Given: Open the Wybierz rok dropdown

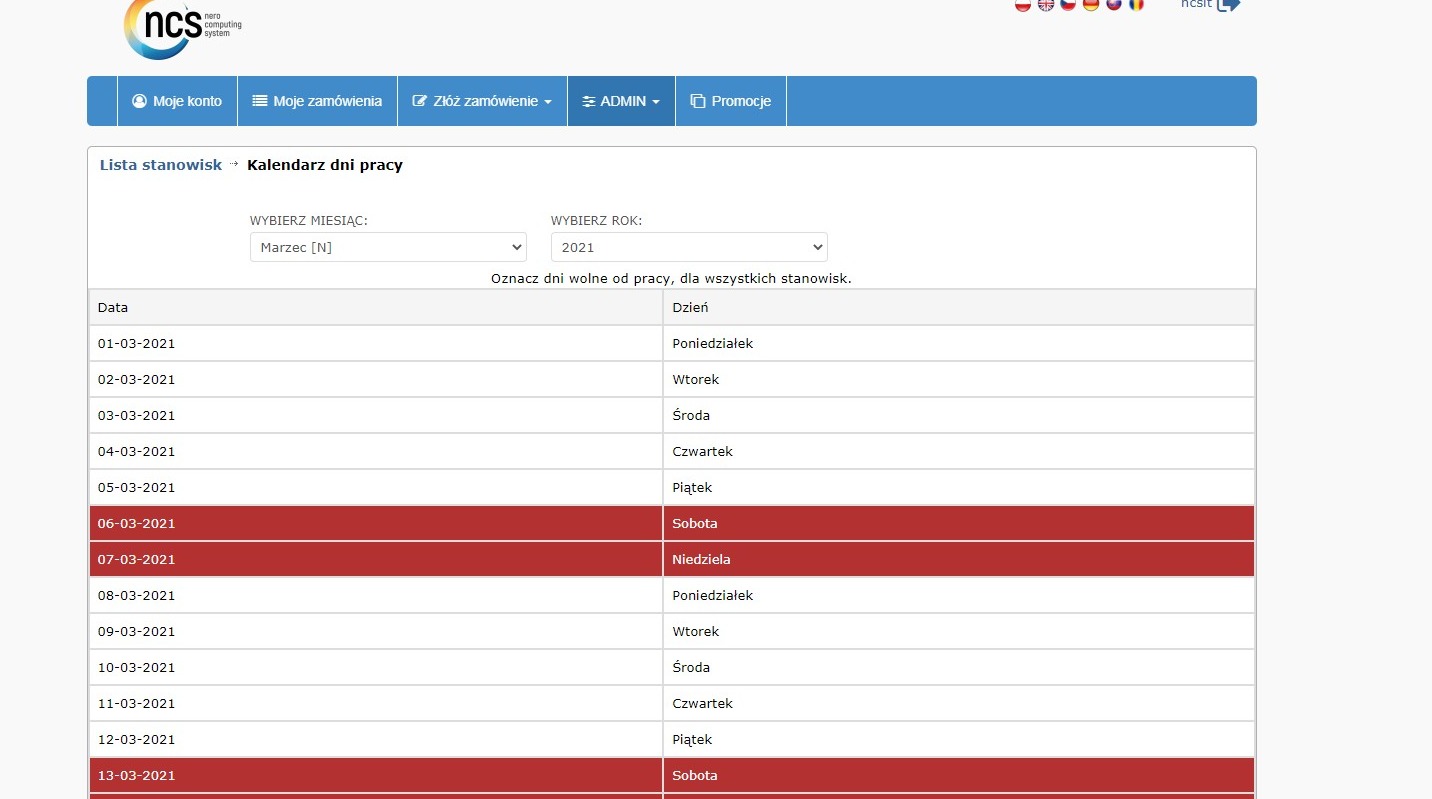Looking at the screenshot, I should click(689, 247).
